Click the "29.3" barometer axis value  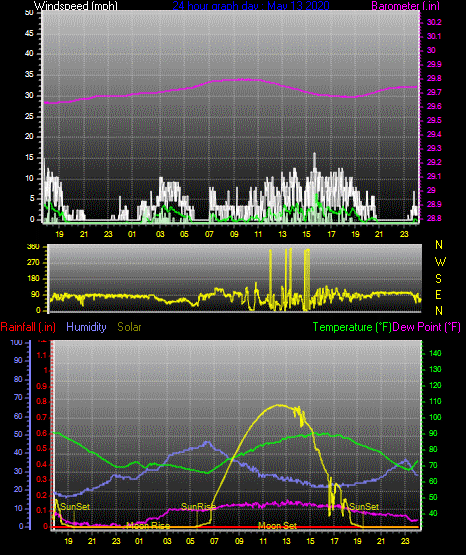434,148
